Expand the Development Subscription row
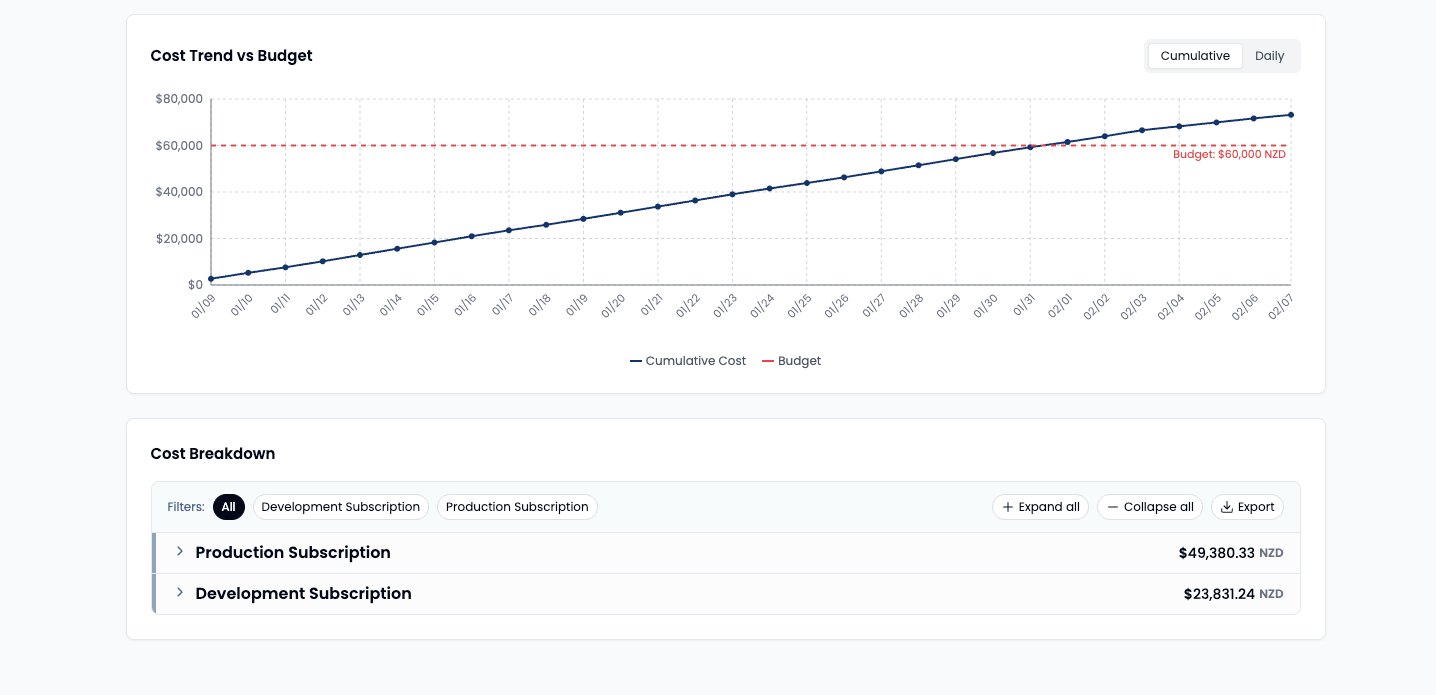 pyautogui.click(x=303, y=593)
